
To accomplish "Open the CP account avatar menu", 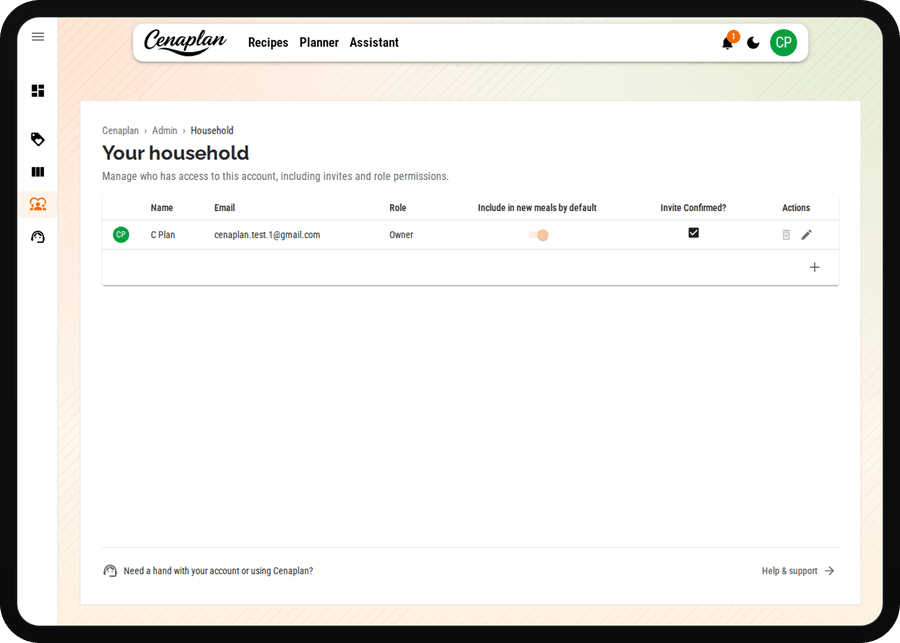I will click(783, 42).
